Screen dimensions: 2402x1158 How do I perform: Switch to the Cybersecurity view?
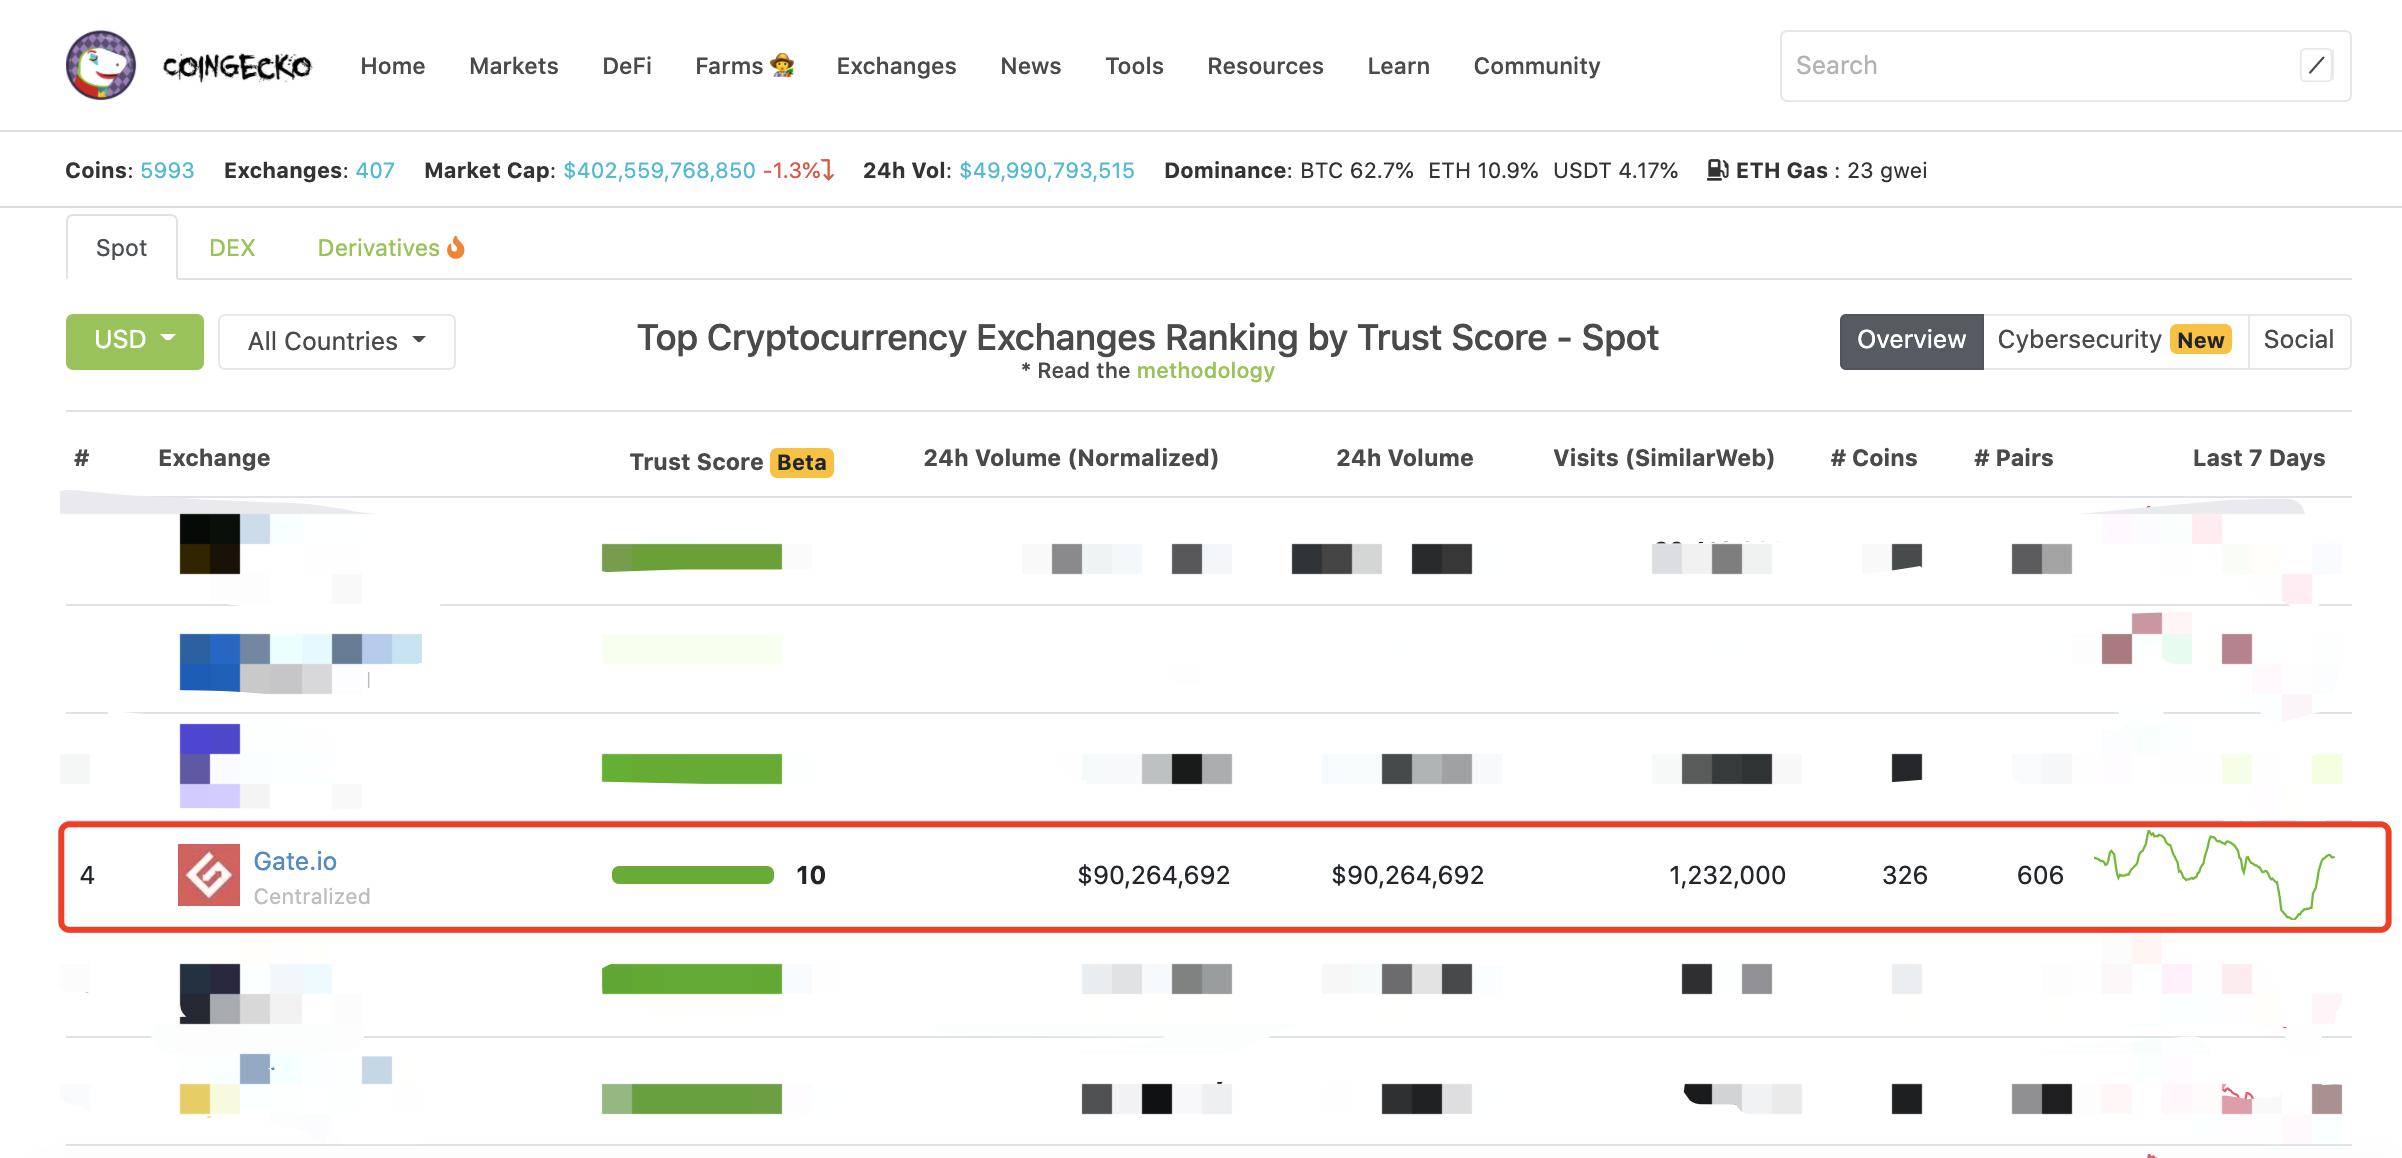tap(2116, 341)
